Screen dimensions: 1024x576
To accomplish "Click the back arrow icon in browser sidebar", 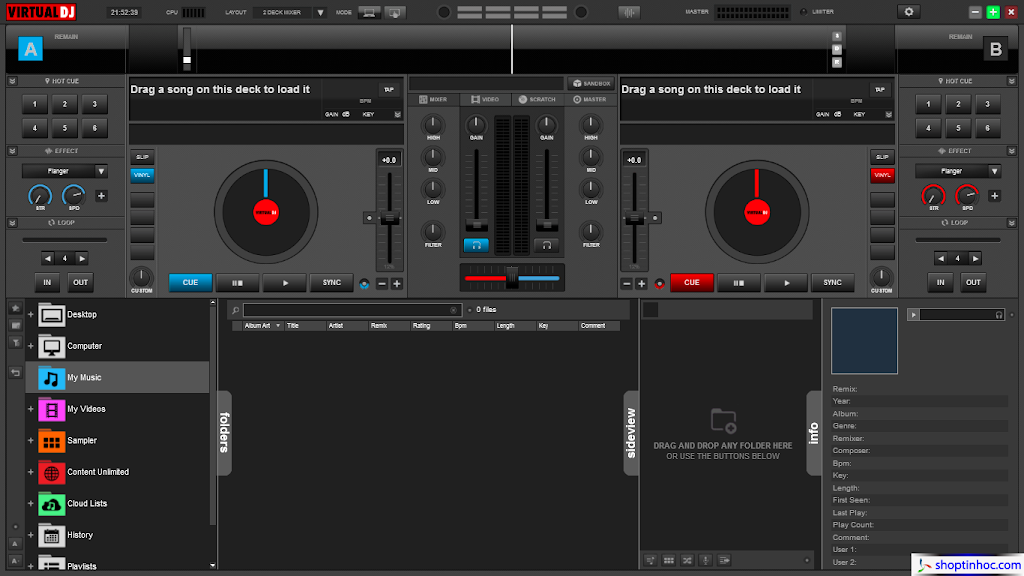I will coord(15,372).
